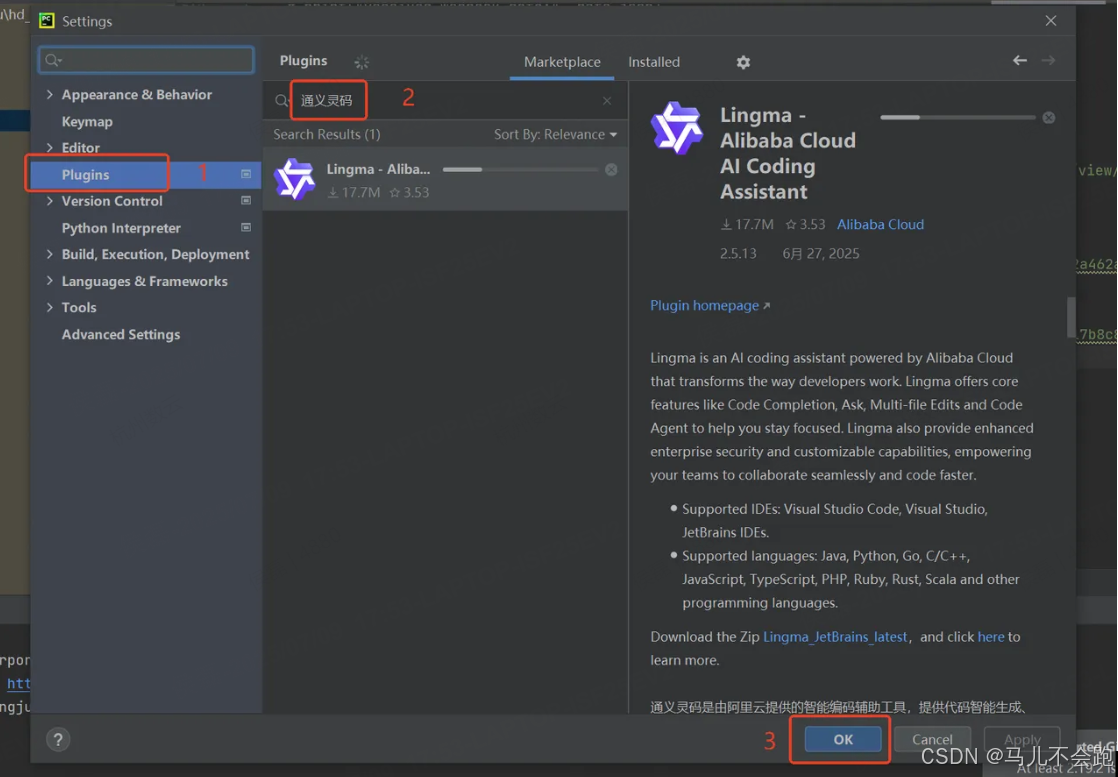Click the 17.7M downloads count in details

pos(747,225)
